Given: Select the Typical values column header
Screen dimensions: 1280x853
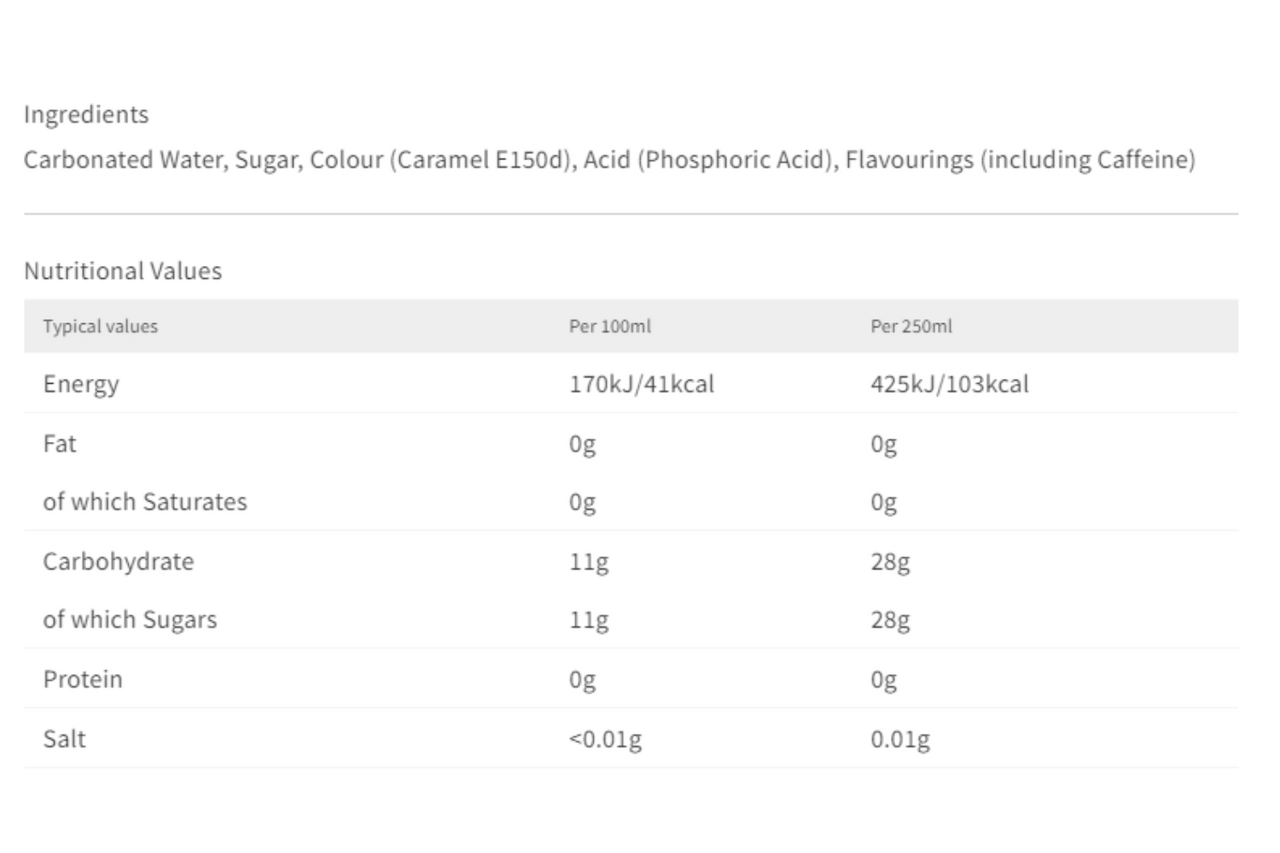Looking at the screenshot, I should click(100, 326).
